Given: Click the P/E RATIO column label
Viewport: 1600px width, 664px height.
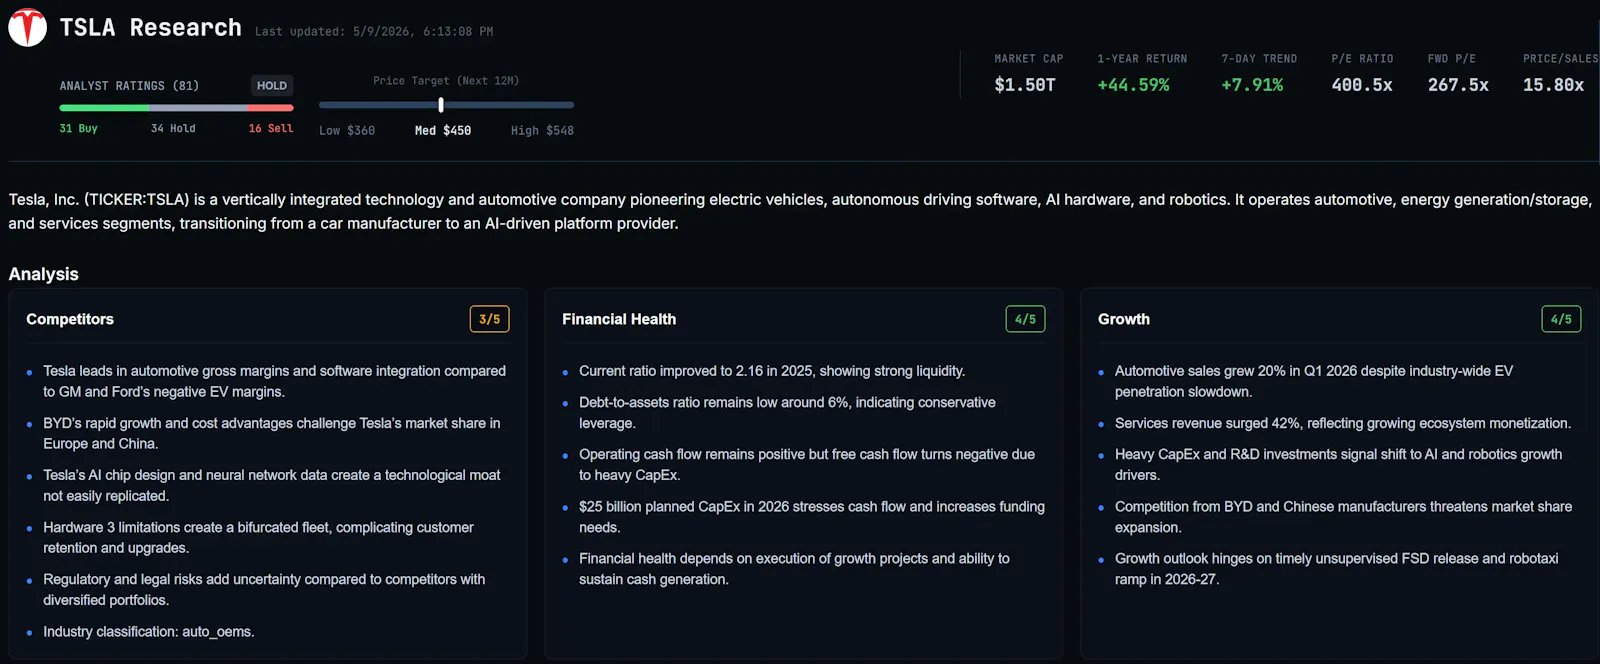Looking at the screenshot, I should point(1362,59).
